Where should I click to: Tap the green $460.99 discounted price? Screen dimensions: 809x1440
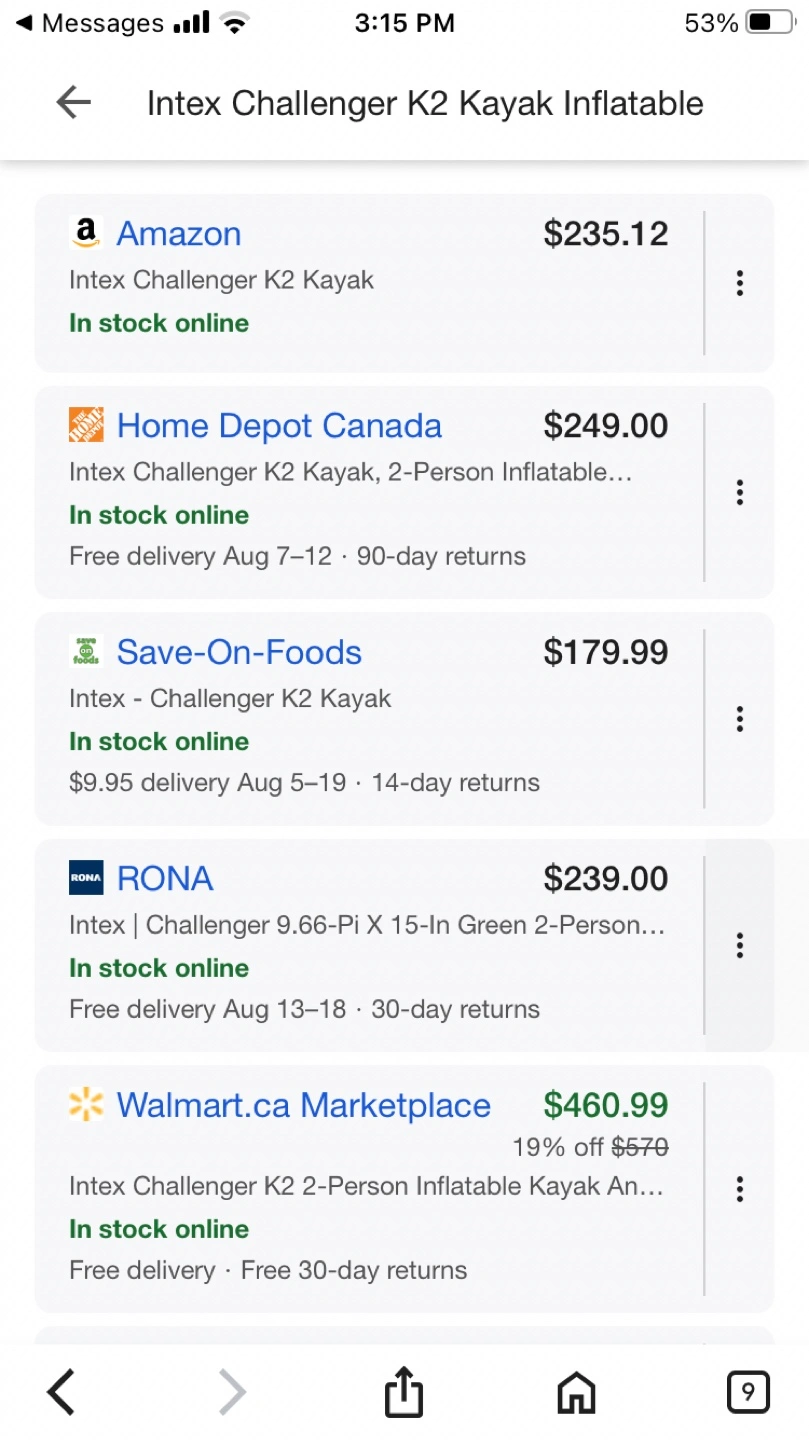(606, 1105)
